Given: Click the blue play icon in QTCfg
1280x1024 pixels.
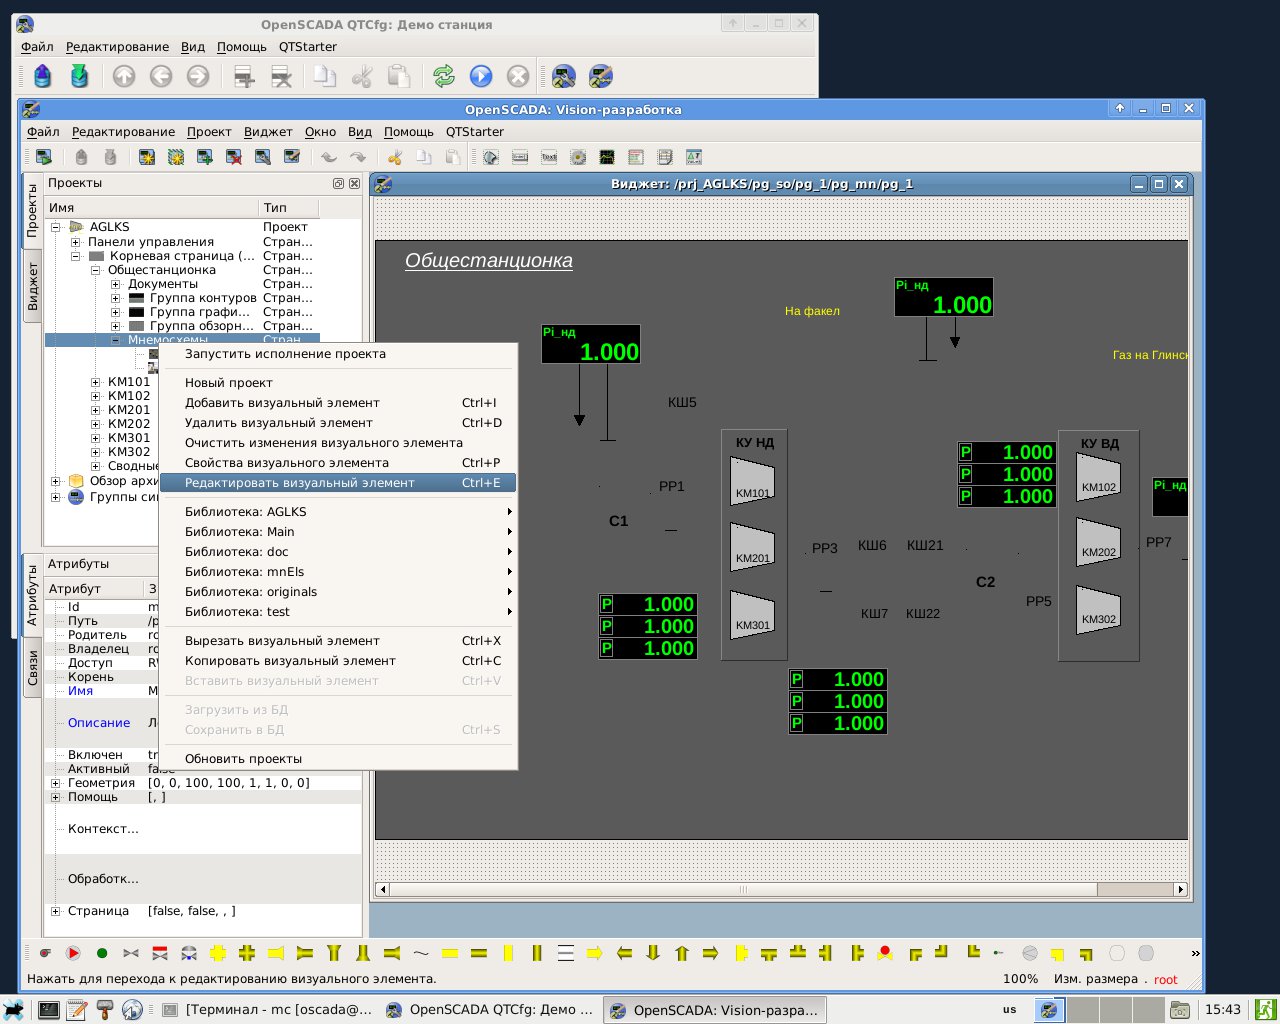Looking at the screenshot, I should (x=481, y=76).
